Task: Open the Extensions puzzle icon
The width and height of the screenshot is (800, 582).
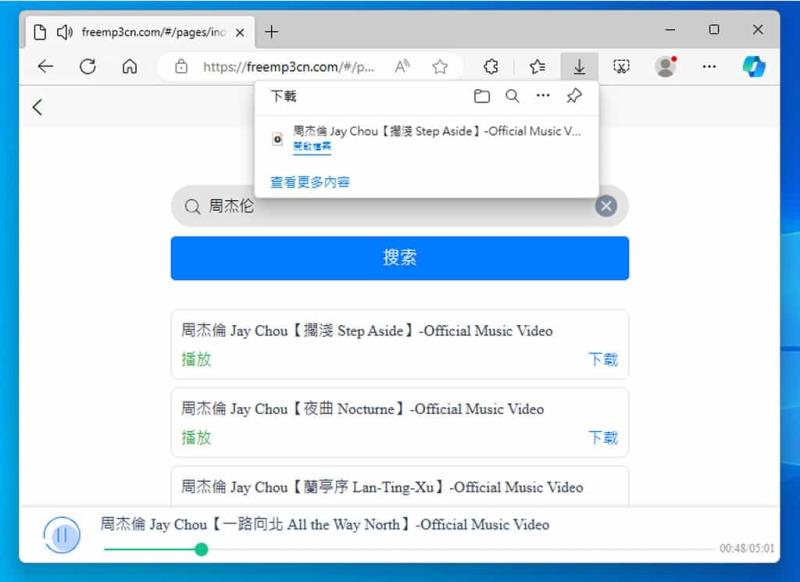Action: click(x=491, y=66)
